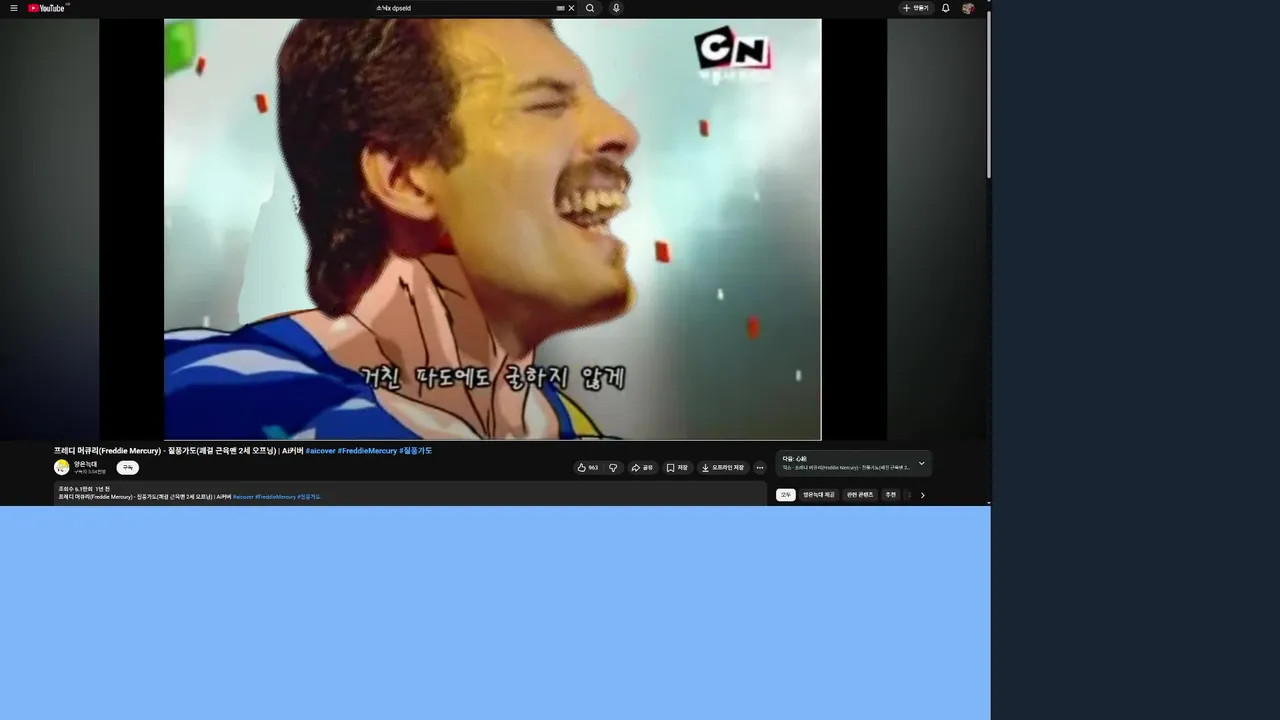Select the 양은눅대 제공 filter chip
Viewport: 1280px width, 720px height.
click(x=819, y=495)
